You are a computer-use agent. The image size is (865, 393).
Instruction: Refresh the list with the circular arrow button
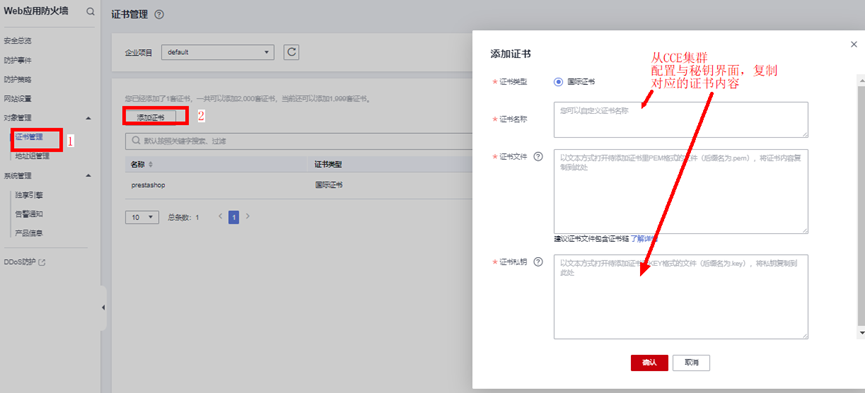click(x=291, y=52)
